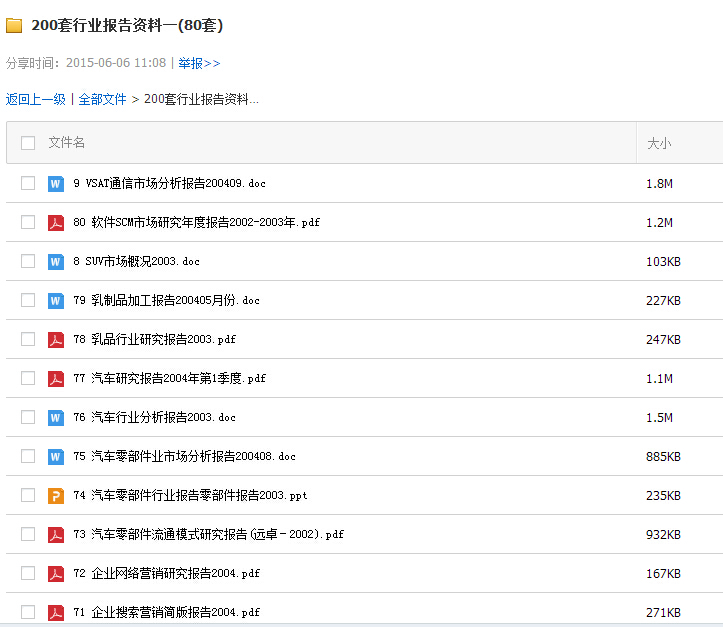Screen dimensions: 723x627
Task: Click PowerPoint icon for 汽车零部件行业报告 ppt file
Action: click(x=56, y=495)
